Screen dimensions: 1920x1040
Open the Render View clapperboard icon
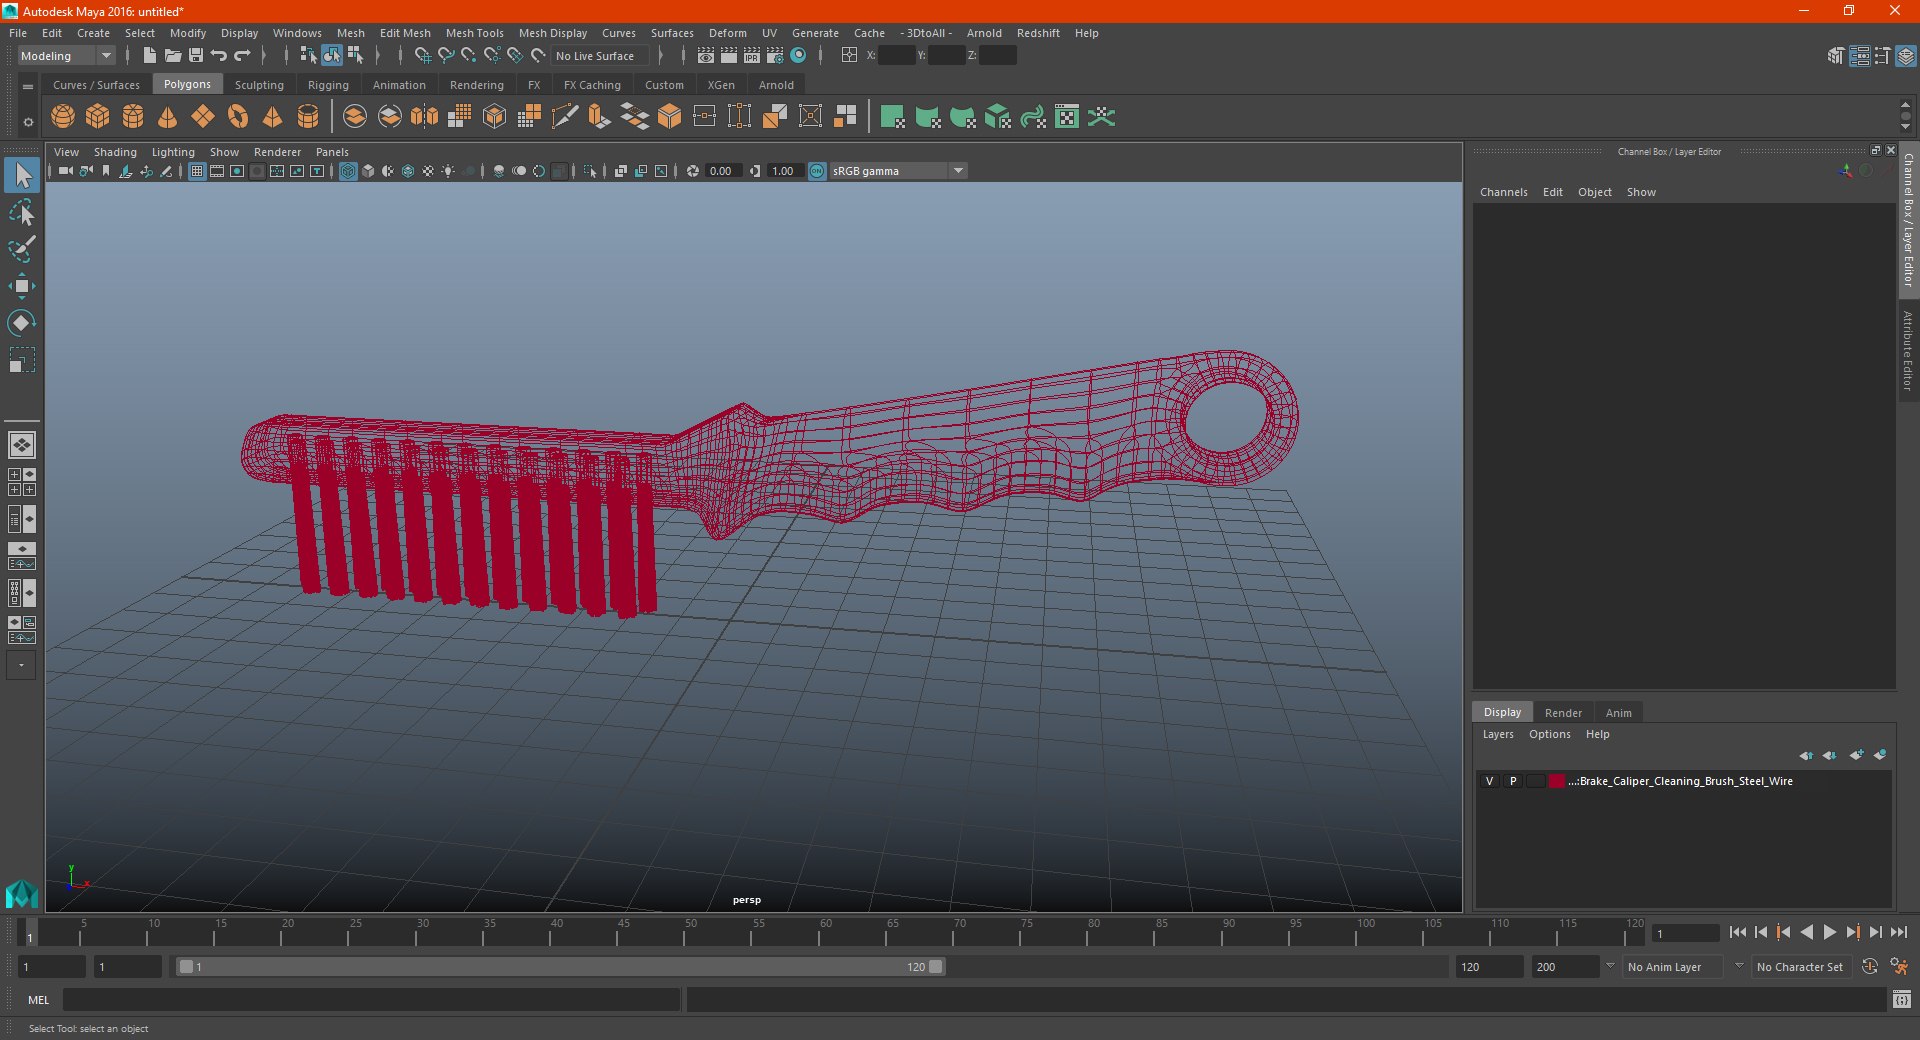click(x=706, y=56)
